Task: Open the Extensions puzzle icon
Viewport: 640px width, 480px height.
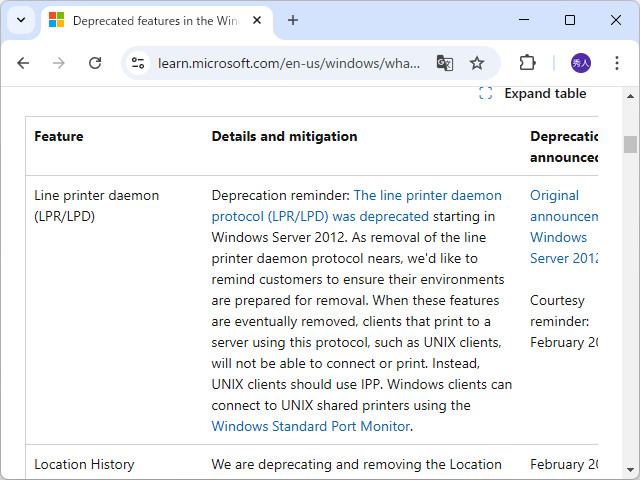Action: 527,63
